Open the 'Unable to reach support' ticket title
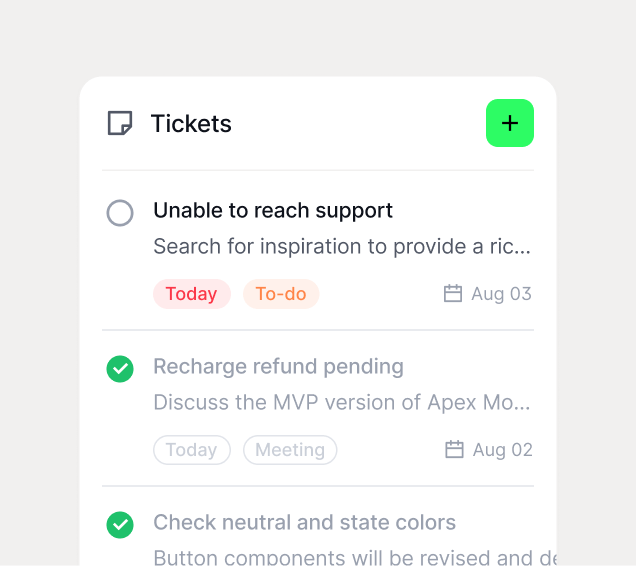The width and height of the screenshot is (636, 566). (273, 210)
